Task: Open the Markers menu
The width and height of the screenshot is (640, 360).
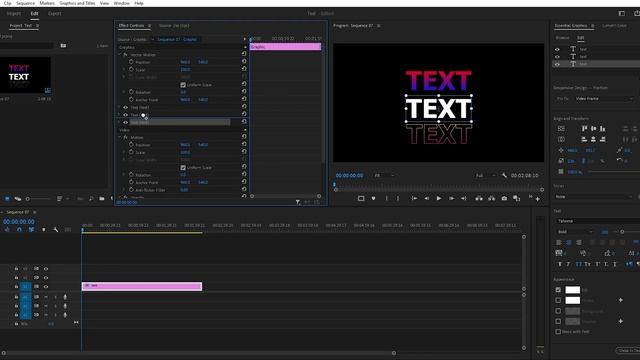Action: [x=47, y=3]
